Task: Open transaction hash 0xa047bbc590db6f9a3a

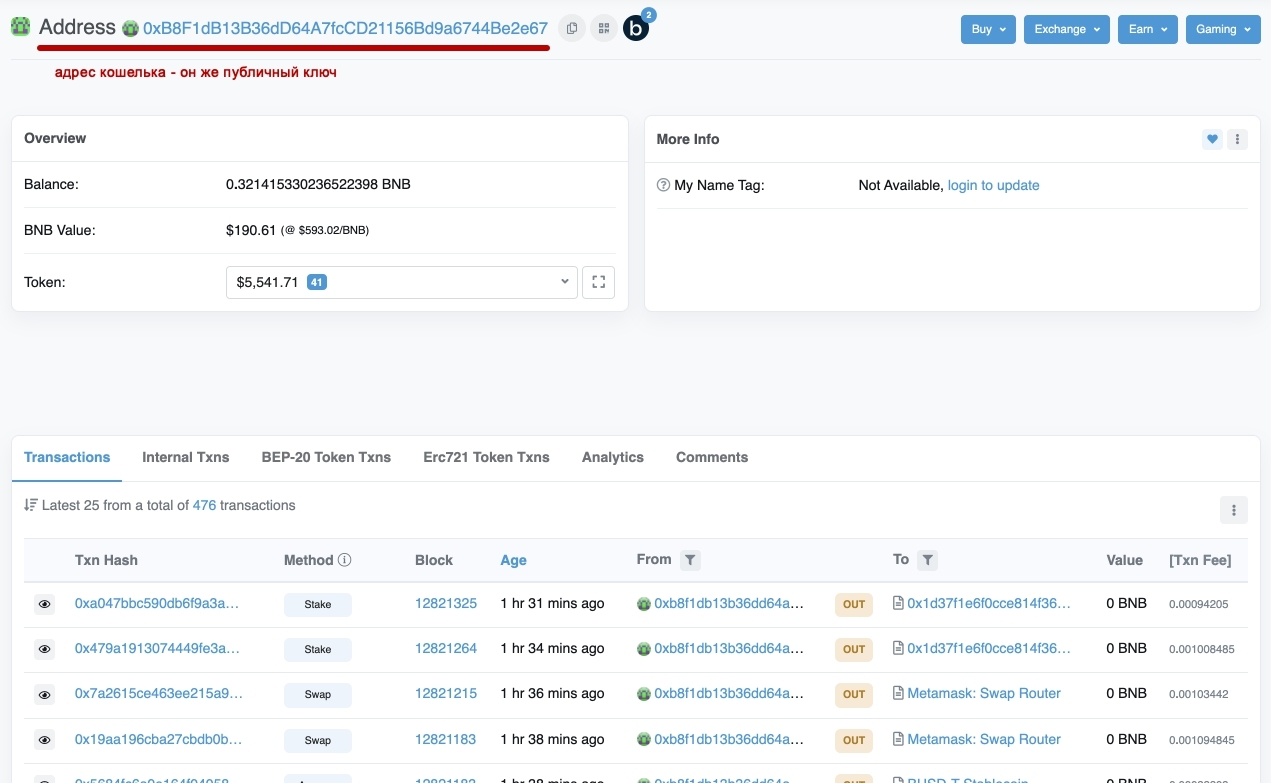Action: coord(157,603)
